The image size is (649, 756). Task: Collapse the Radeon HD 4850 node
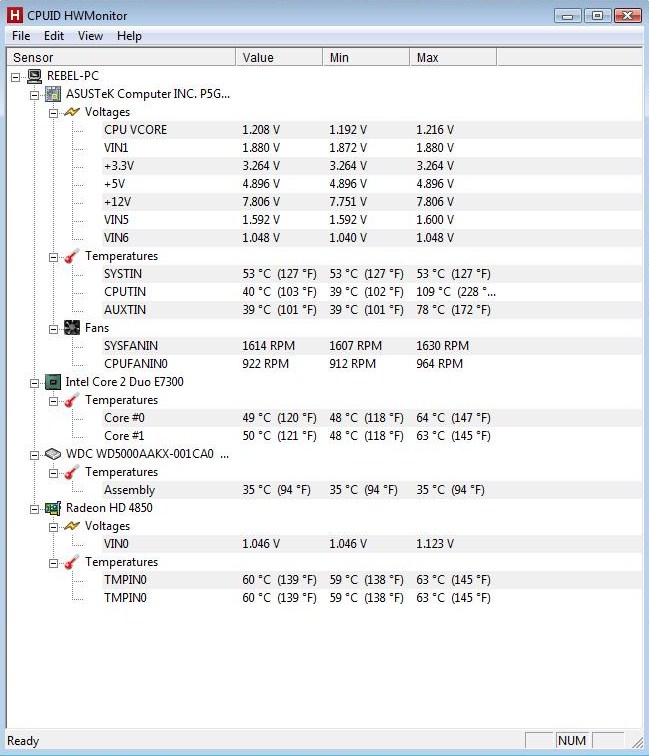tap(35, 509)
